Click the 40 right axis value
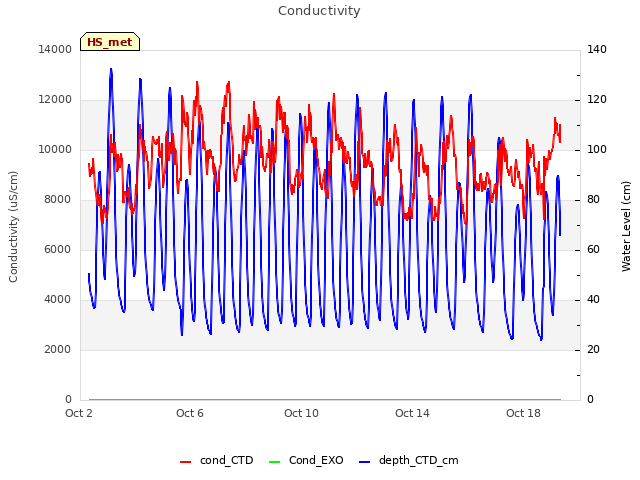Image resolution: width=640 pixels, height=480 pixels. (593, 300)
